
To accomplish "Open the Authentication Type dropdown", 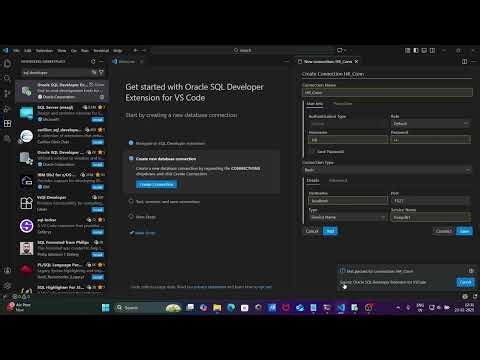I will pyautogui.click(x=348, y=124).
